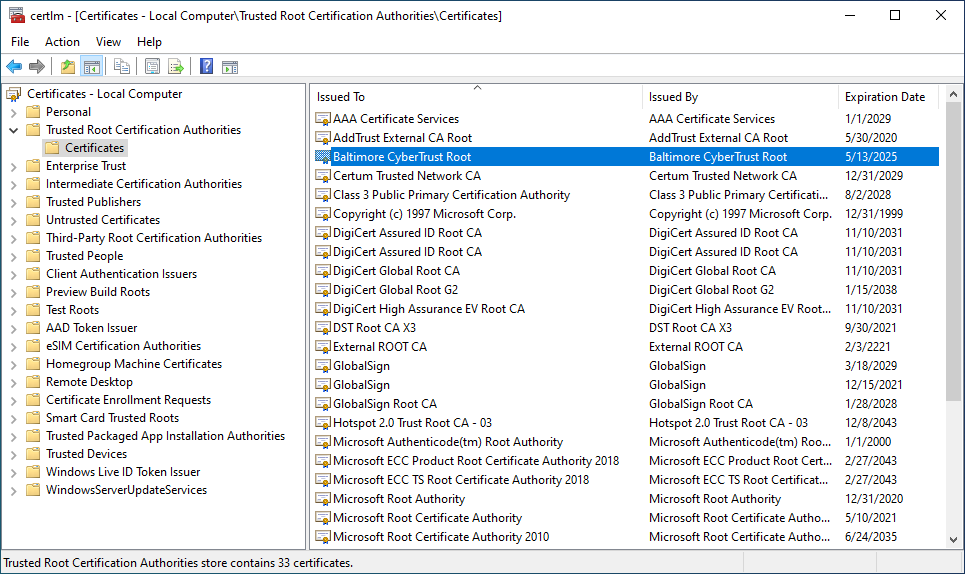Screen dimensions: 965x574
Task: Click folder icon beside Remote Desktop
Action: pyautogui.click(x=33, y=381)
